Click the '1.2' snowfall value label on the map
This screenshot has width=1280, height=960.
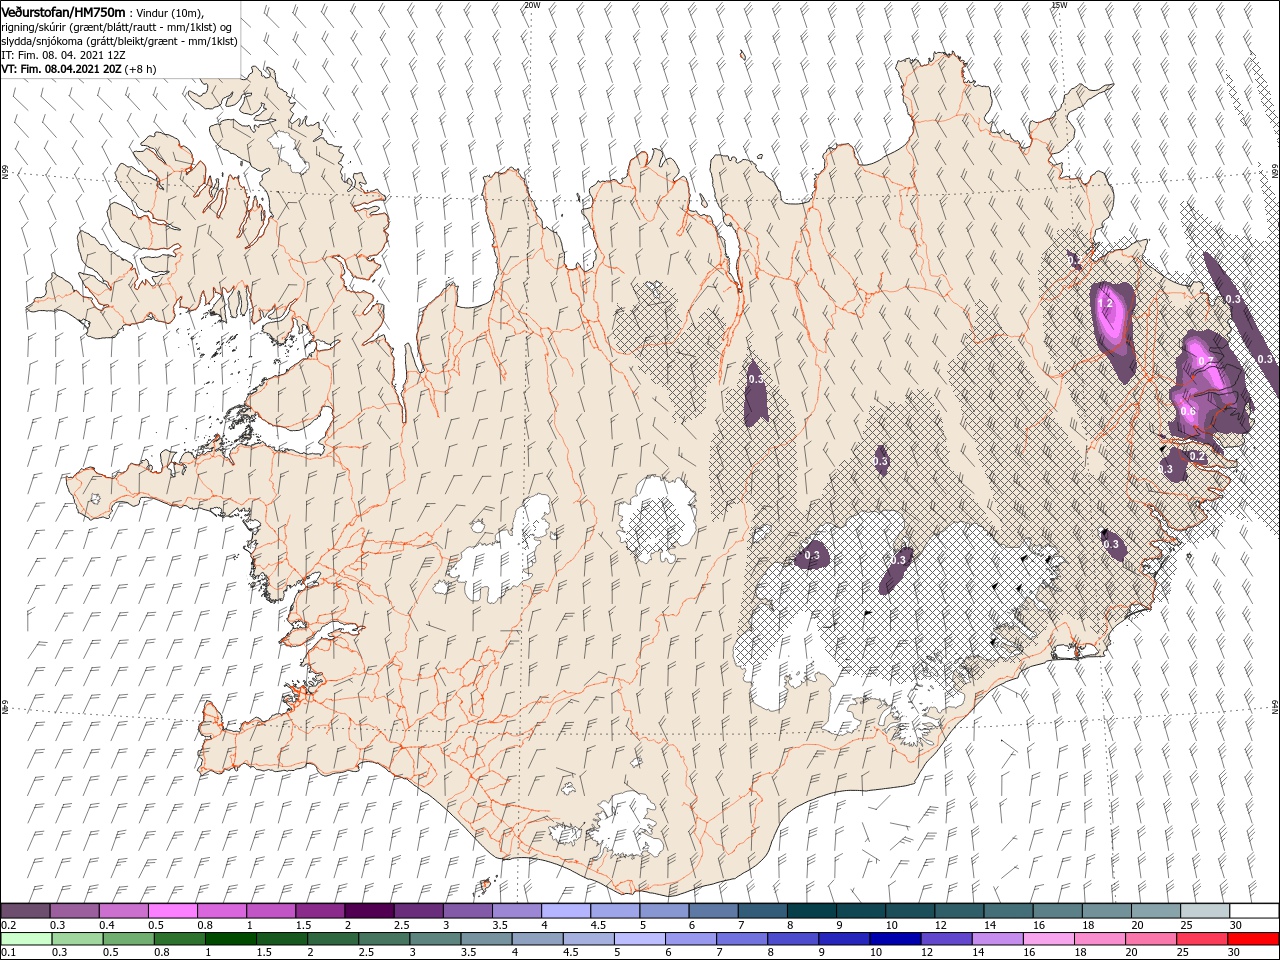point(1105,303)
